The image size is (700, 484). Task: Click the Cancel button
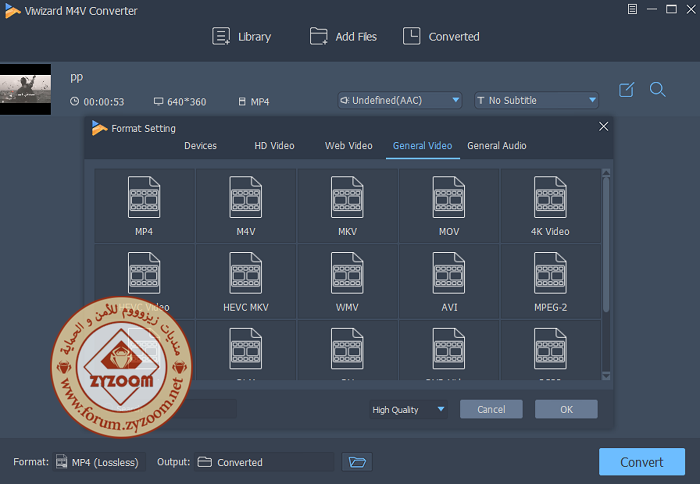[x=491, y=409]
